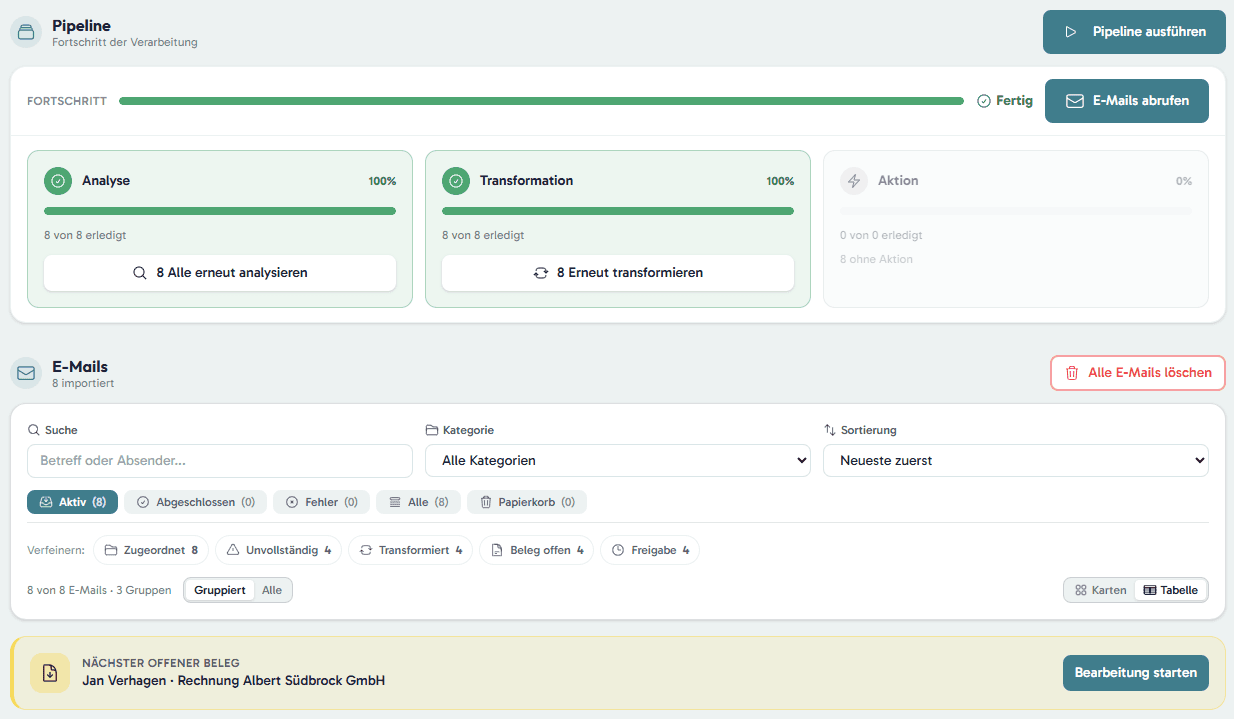
Task: Click the lightning bolt icon of Aktion
Action: tap(854, 181)
